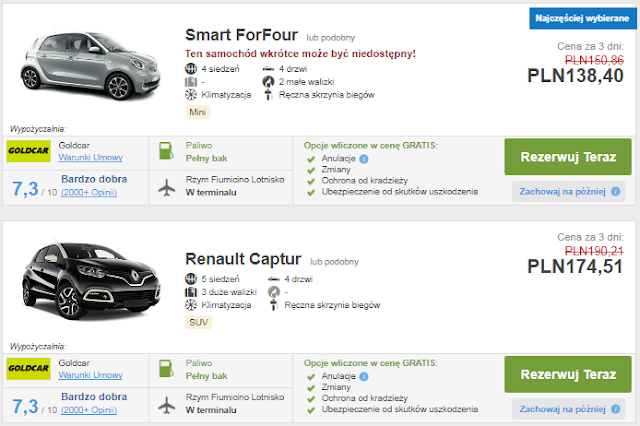Click the info icon beside Anulacje for Renault Captur
The width and height of the screenshot is (640, 426).
click(364, 376)
